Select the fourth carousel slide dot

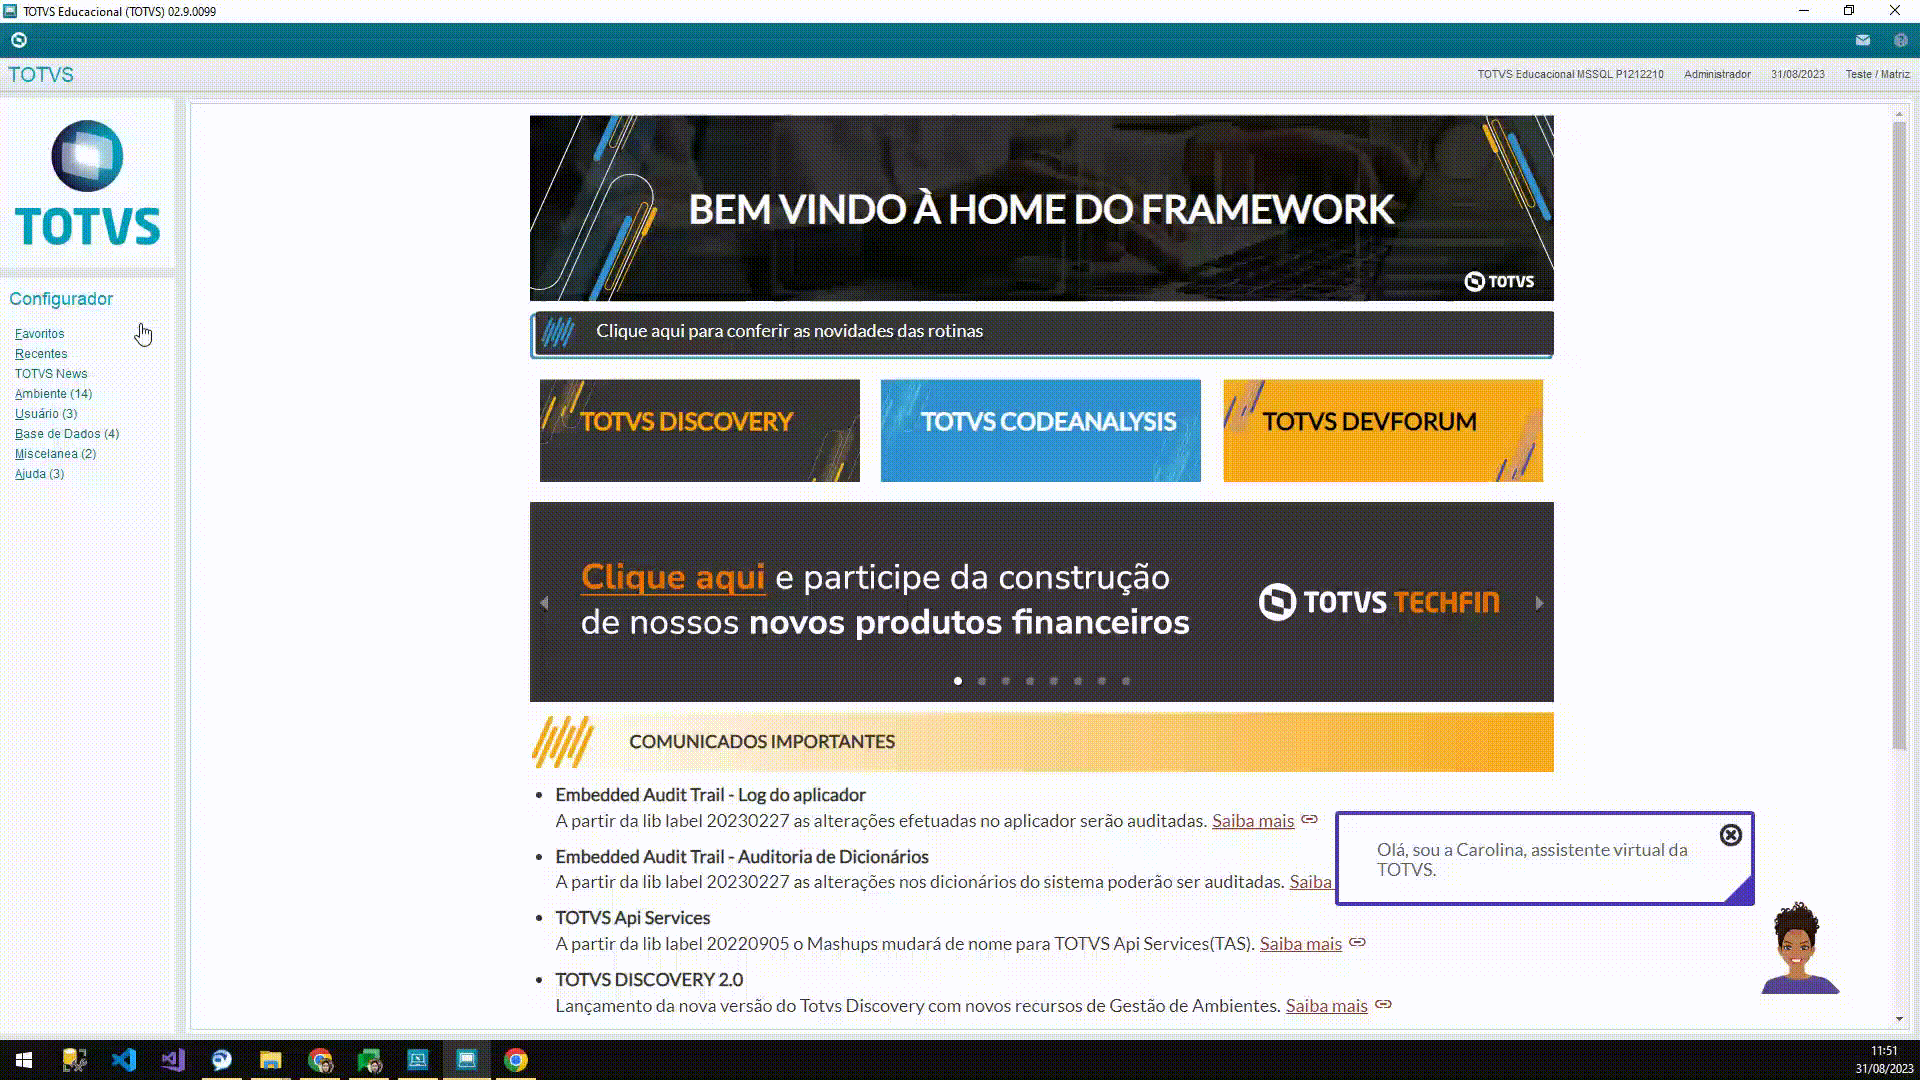[x=1030, y=681]
